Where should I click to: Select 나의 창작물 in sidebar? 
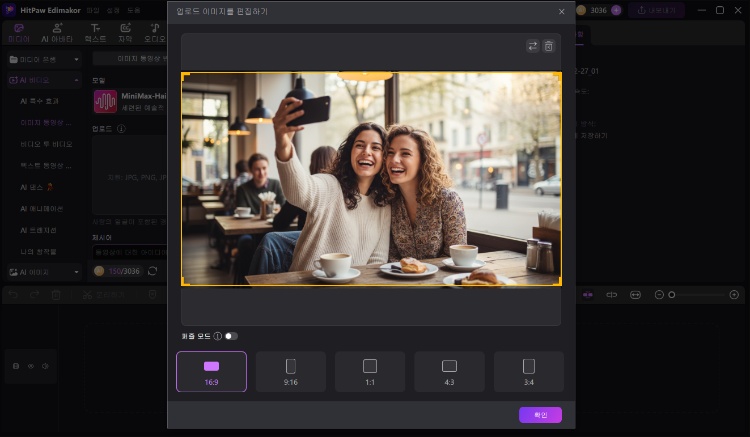(x=38, y=251)
